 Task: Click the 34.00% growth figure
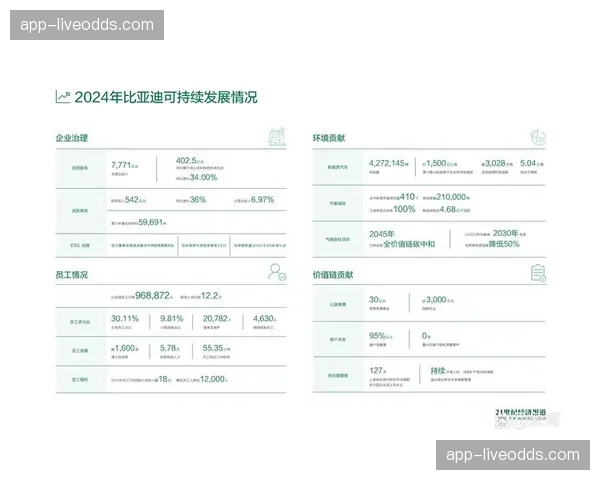pos(204,177)
